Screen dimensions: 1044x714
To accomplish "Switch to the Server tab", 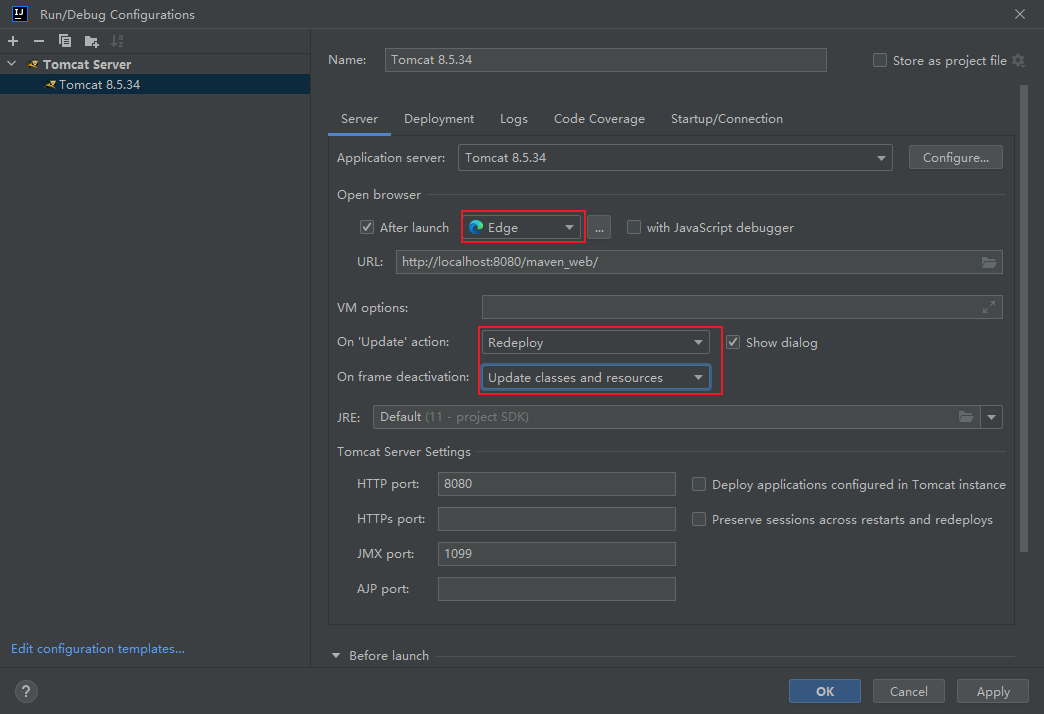I will [359, 119].
